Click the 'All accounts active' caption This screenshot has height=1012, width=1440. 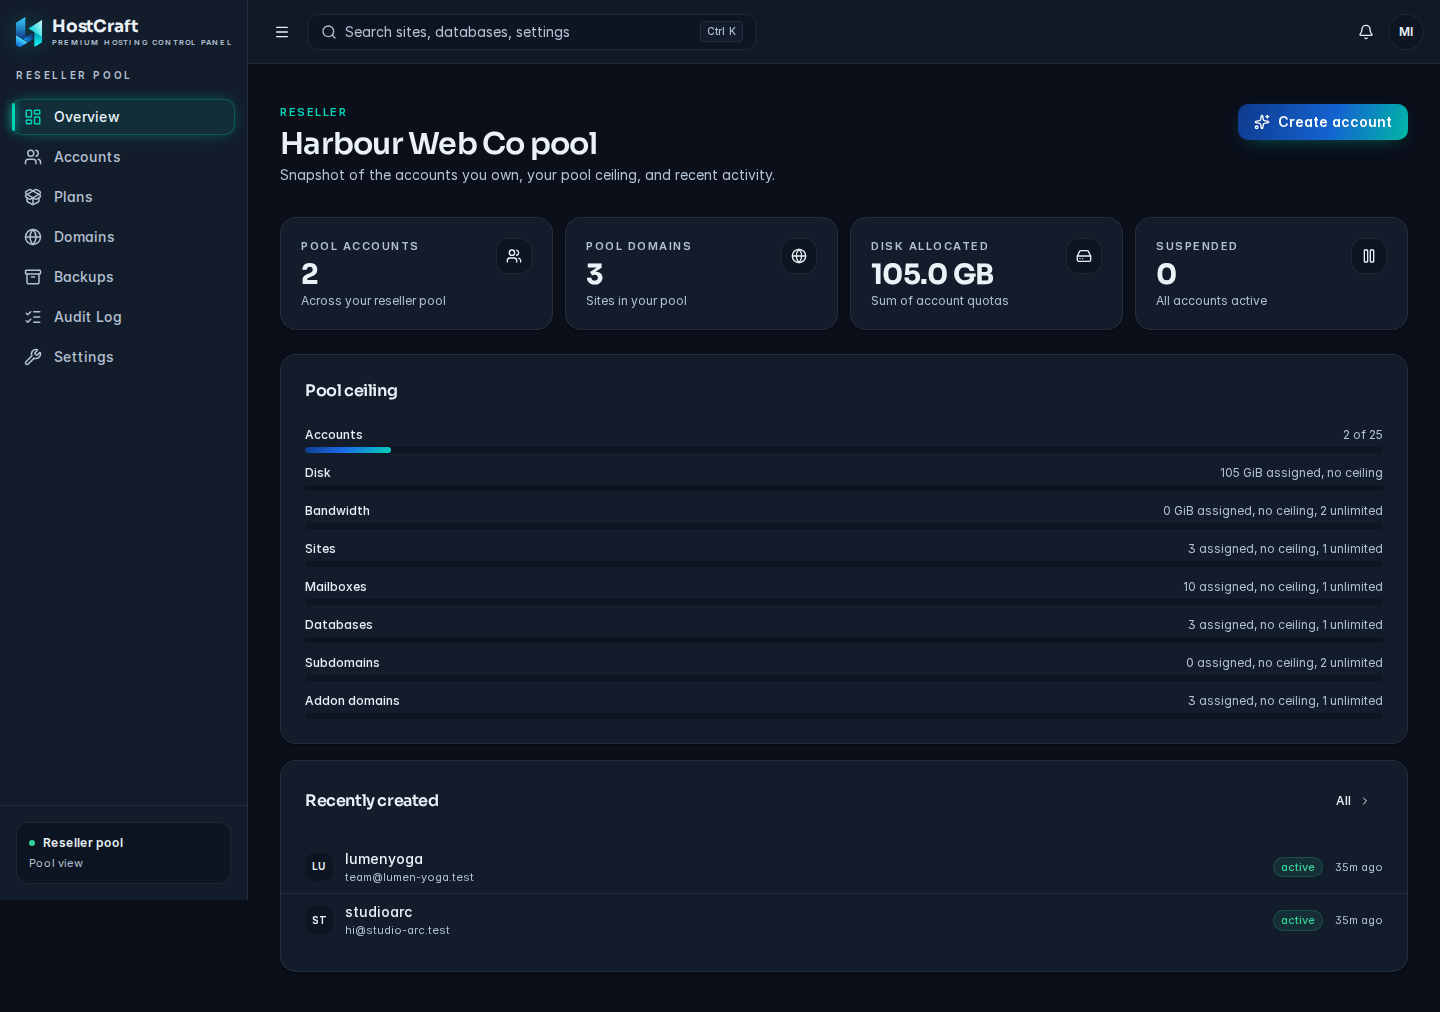click(x=1212, y=301)
